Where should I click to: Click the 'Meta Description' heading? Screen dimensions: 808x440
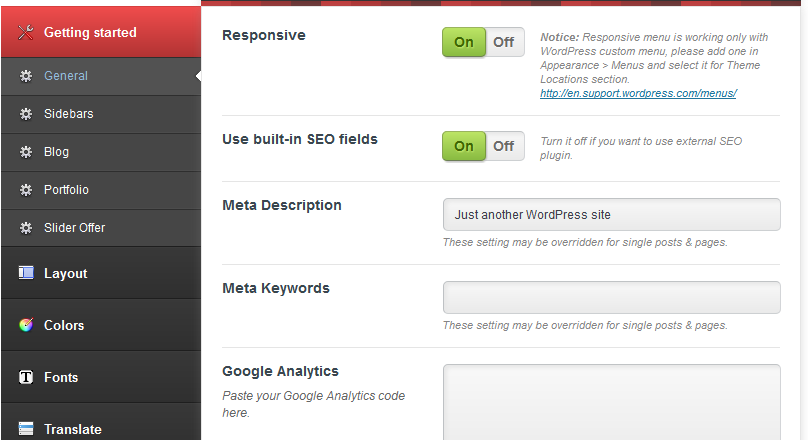[x=282, y=205]
